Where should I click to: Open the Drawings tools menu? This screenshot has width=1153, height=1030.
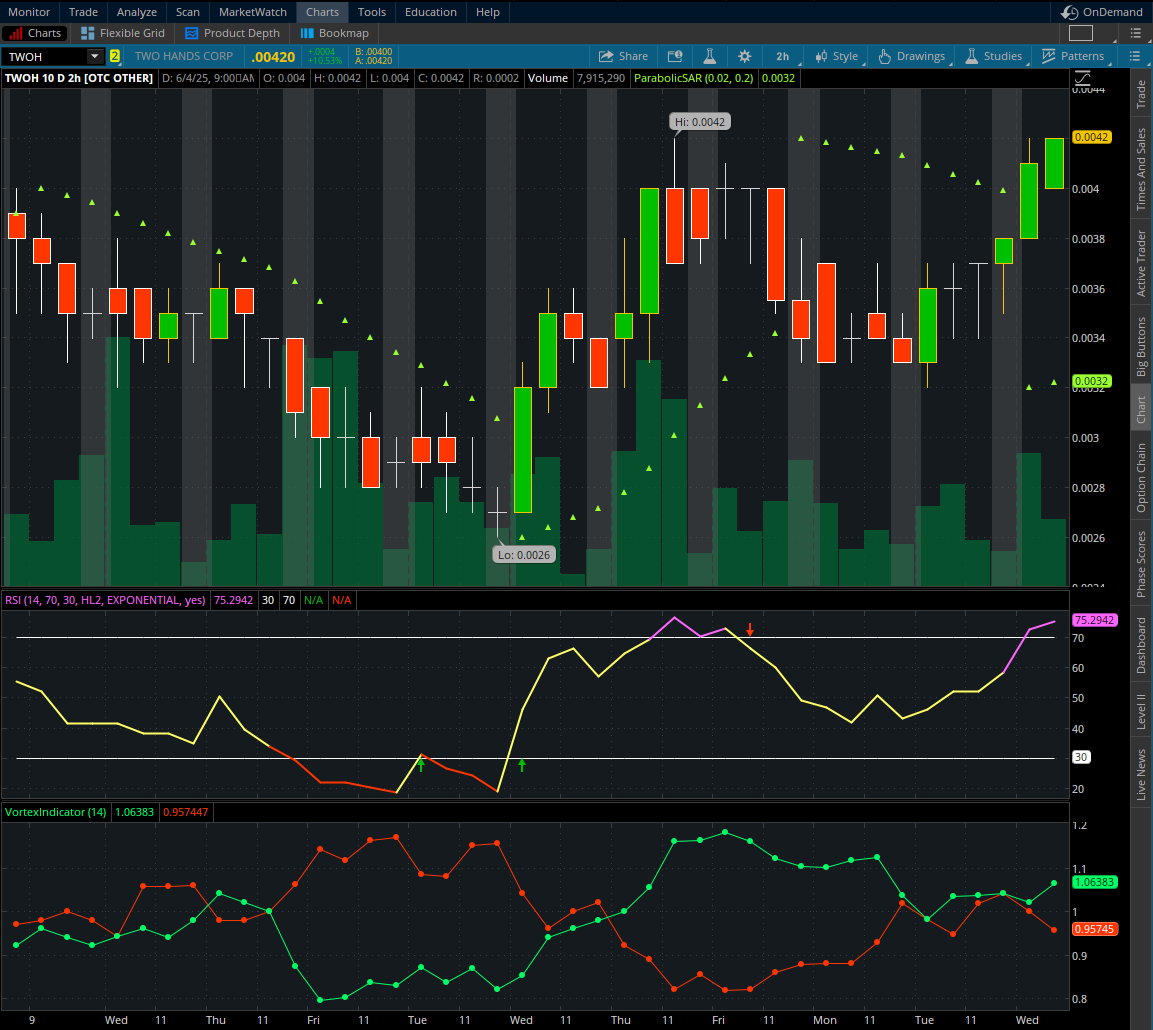pyautogui.click(x=911, y=57)
